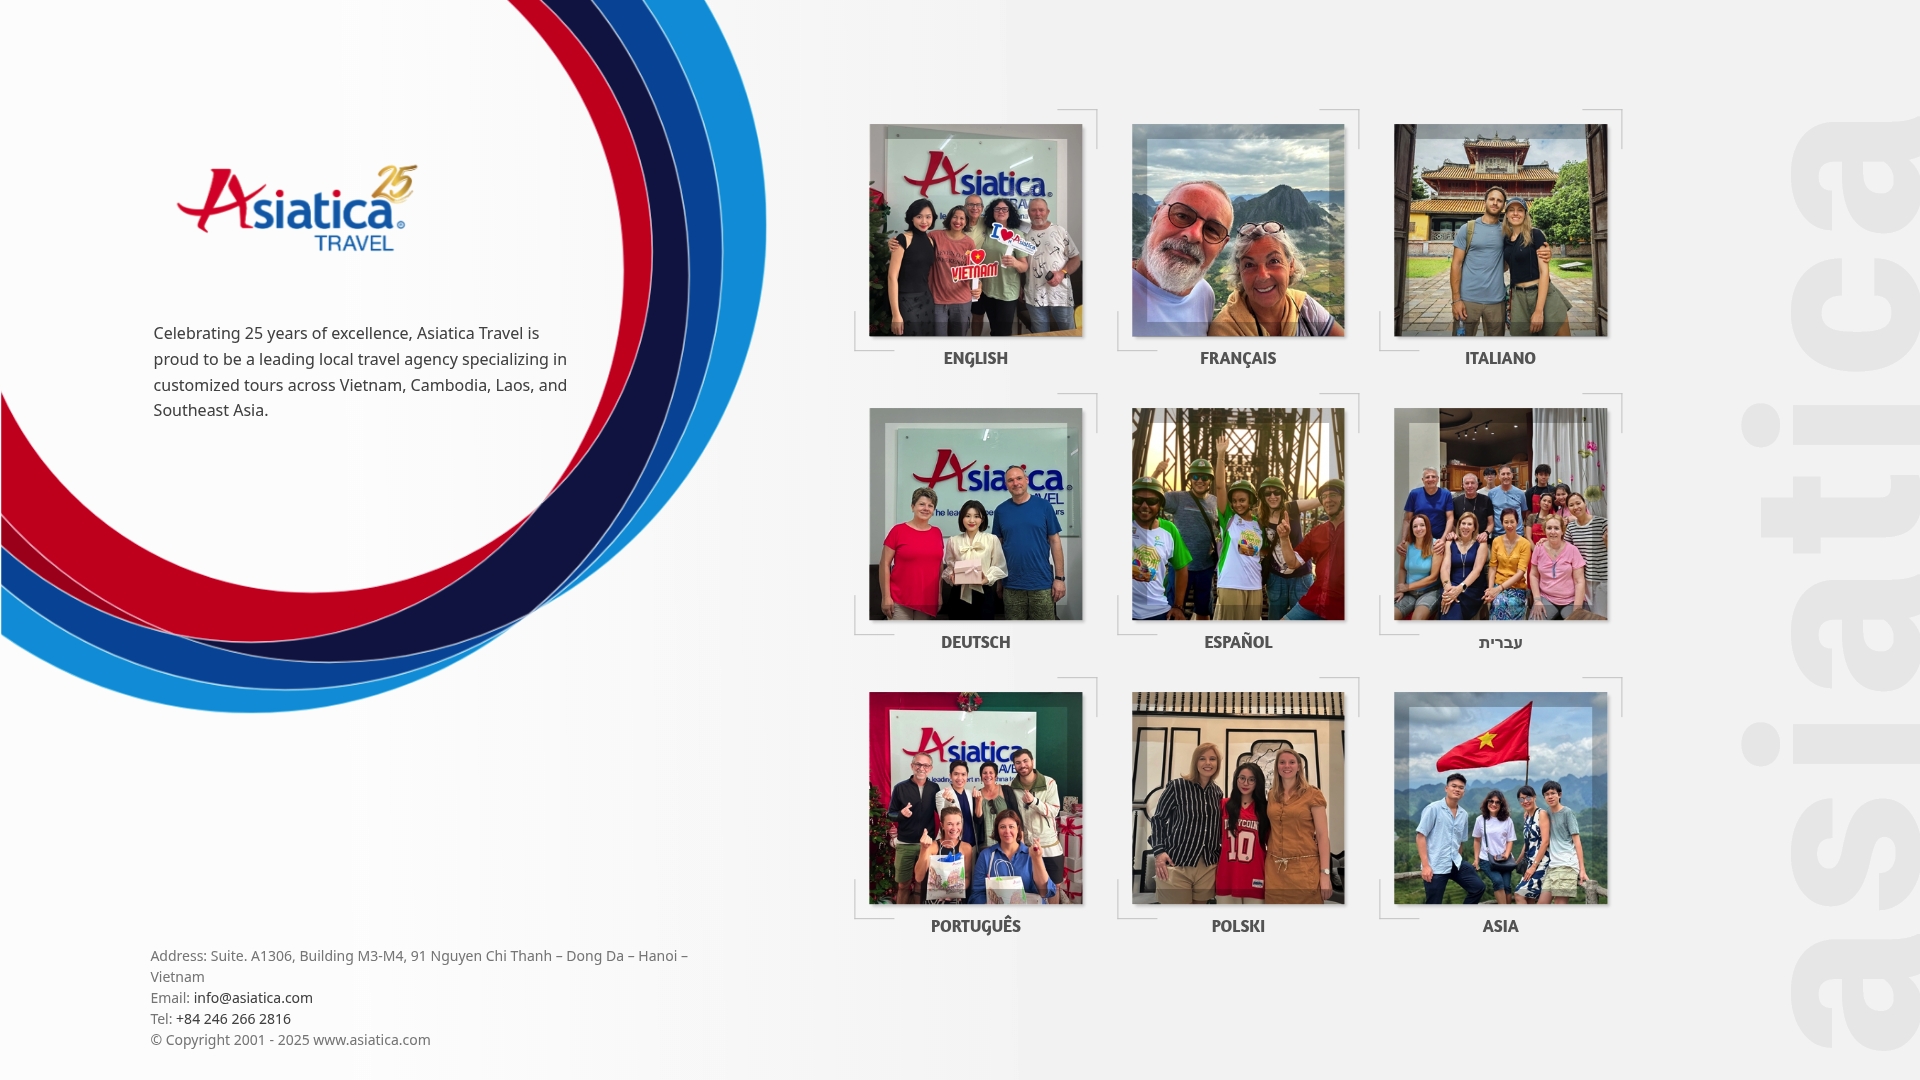
Task: Click the Asiatica Travel 25 logo
Action: coord(297,208)
